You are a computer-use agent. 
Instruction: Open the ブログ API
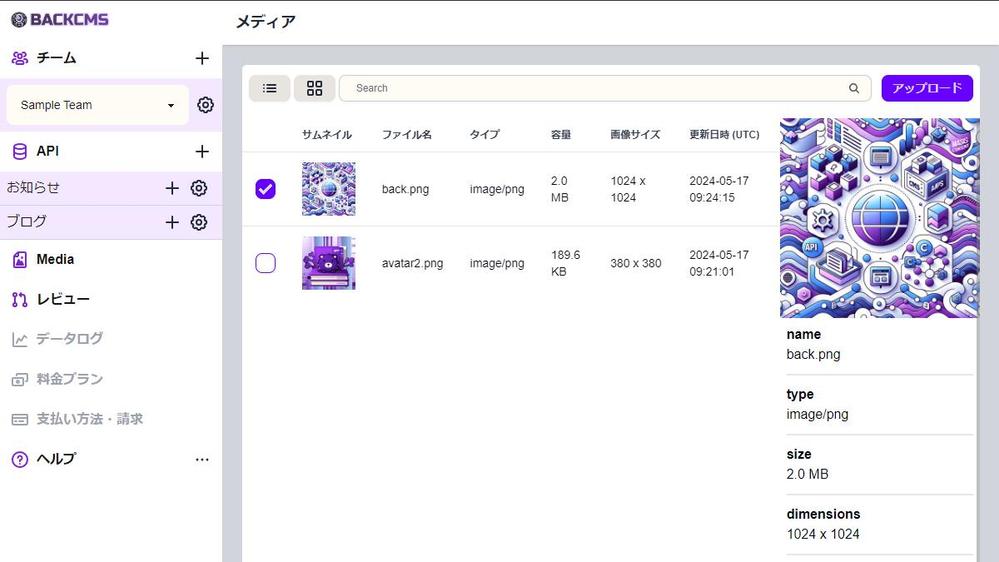pyautogui.click(x=27, y=221)
